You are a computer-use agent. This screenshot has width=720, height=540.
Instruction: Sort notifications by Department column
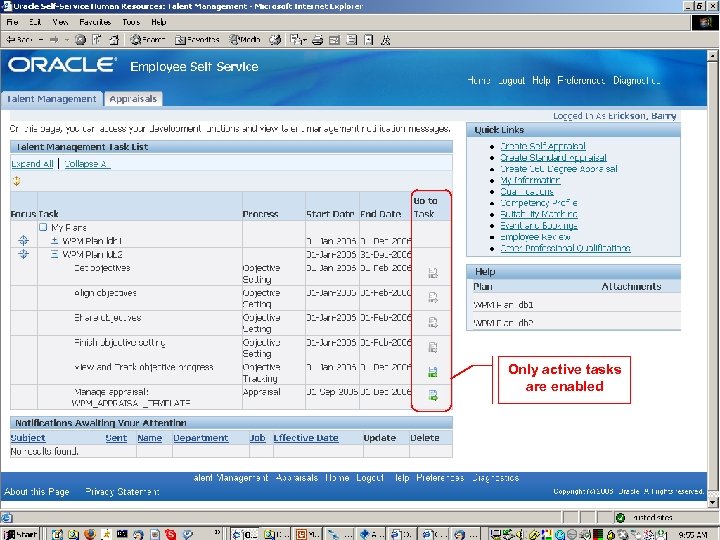[201, 438]
